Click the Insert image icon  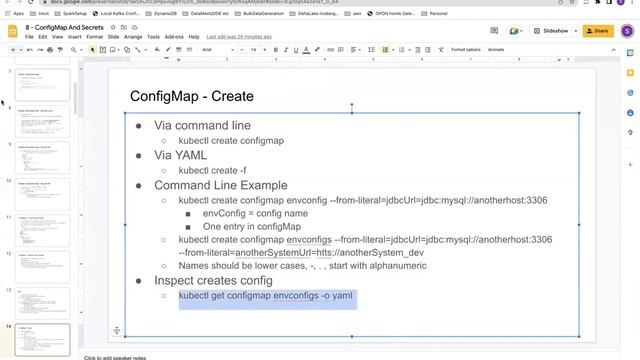coord(113,50)
